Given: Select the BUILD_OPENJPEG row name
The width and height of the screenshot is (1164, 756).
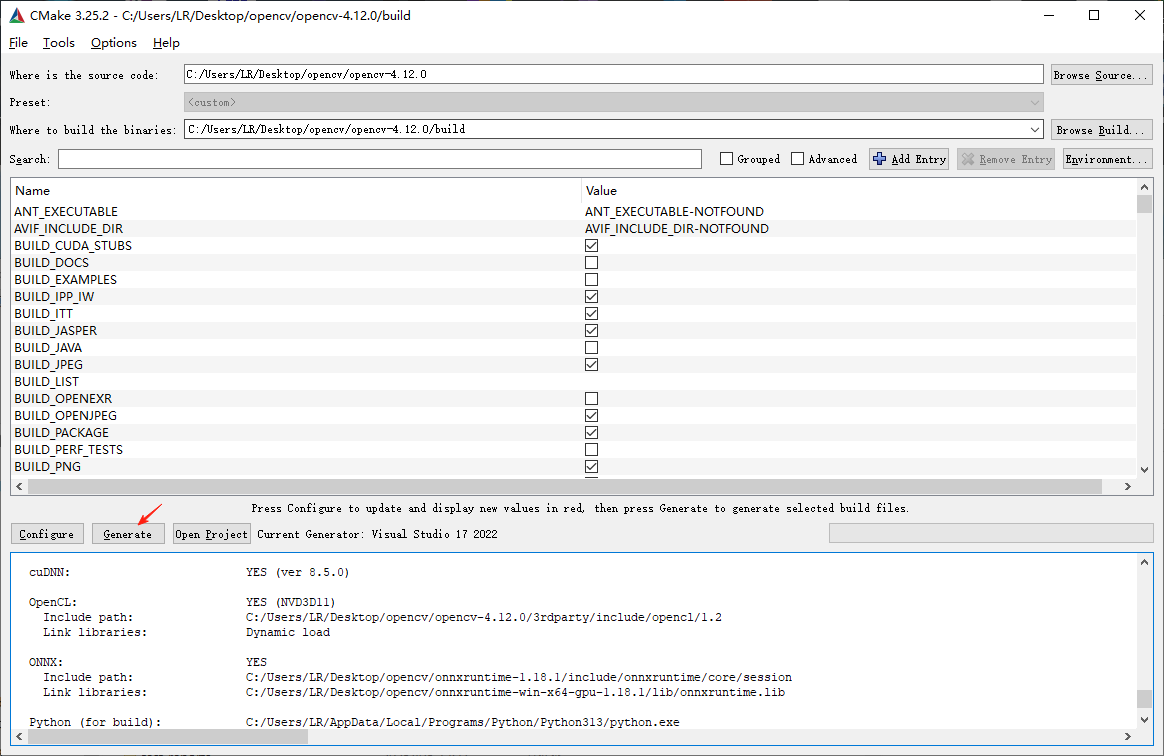Looking at the screenshot, I should pyautogui.click(x=65, y=416).
